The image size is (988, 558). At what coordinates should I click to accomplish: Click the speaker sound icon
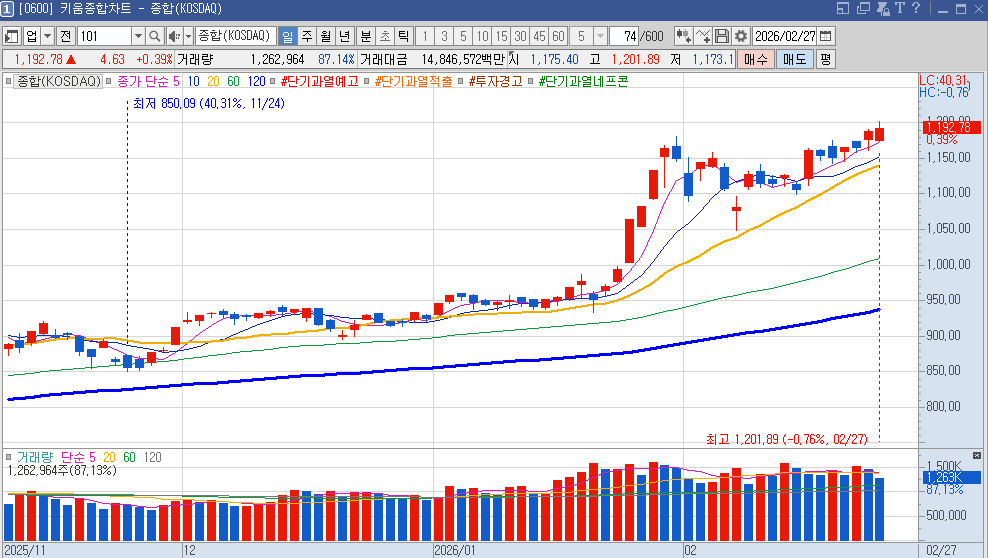coord(172,36)
